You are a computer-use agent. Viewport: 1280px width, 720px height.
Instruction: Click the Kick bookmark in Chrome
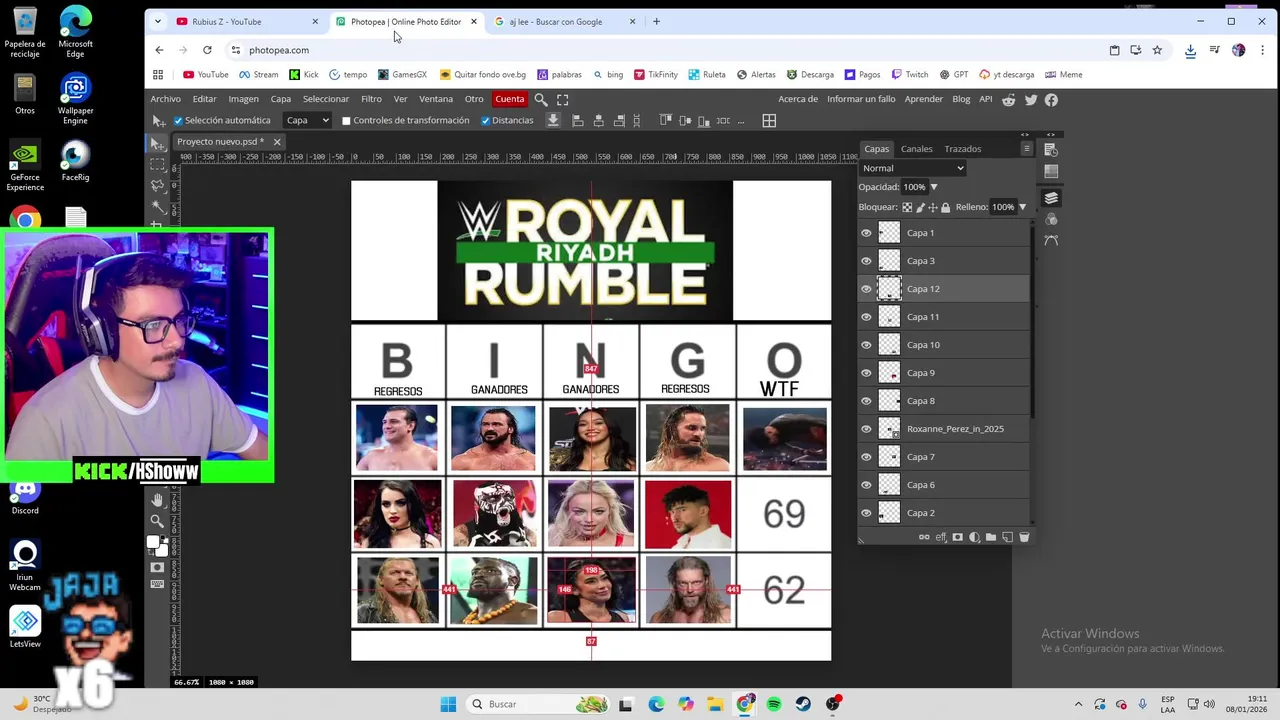[x=304, y=74]
